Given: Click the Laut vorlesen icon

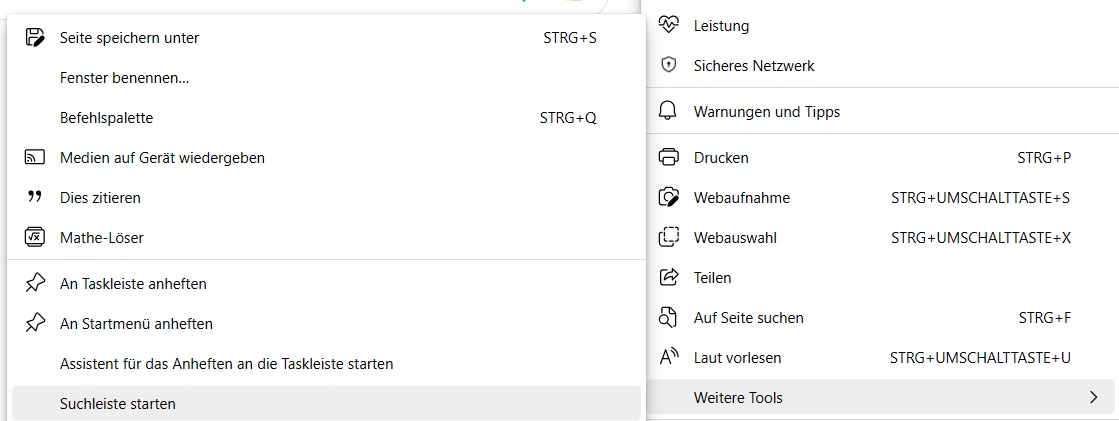Looking at the screenshot, I should (669, 358).
